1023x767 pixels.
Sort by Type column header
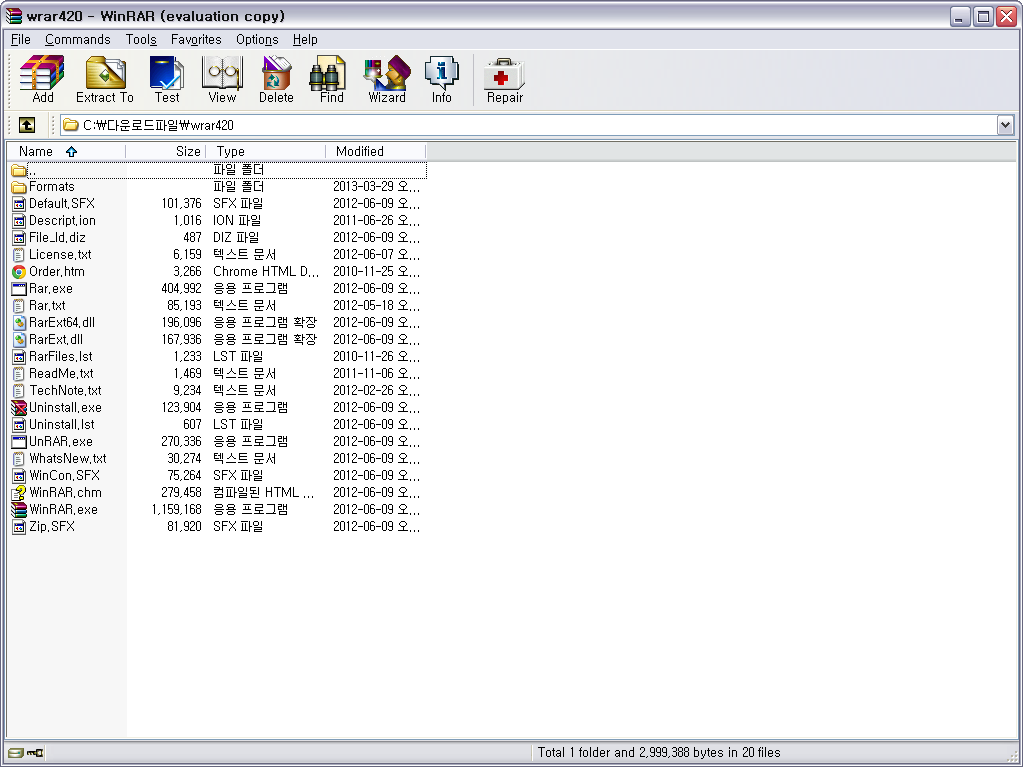[265, 151]
